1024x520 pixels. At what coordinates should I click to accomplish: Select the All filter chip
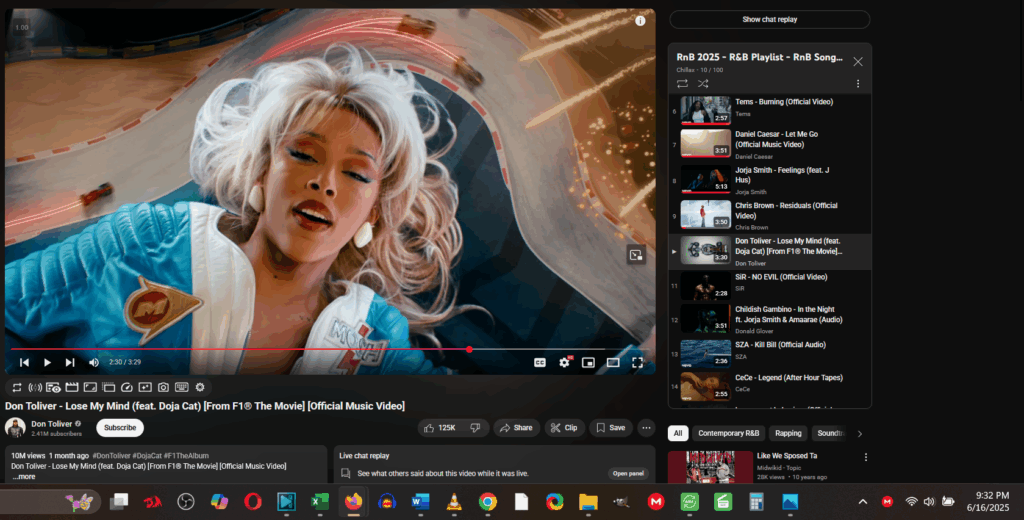click(x=678, y=433)
